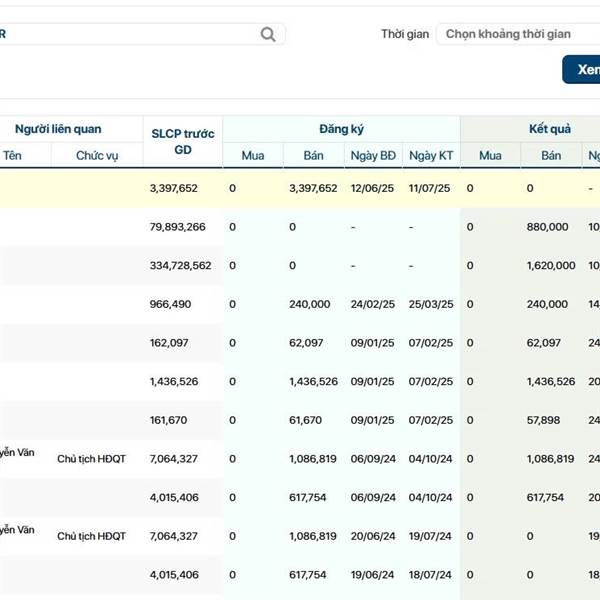Click date 12/06/25 in highlighted row
Screen dimensions: 600x600
click(x=372, y=188)
